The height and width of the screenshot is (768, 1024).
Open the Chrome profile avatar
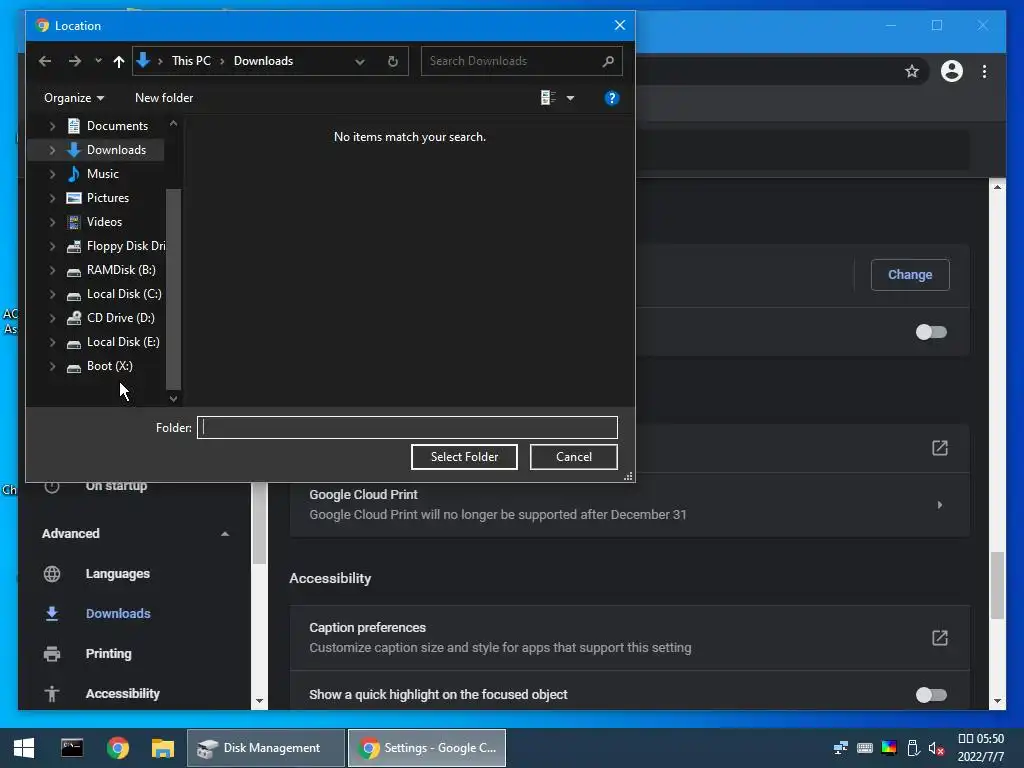952,71
